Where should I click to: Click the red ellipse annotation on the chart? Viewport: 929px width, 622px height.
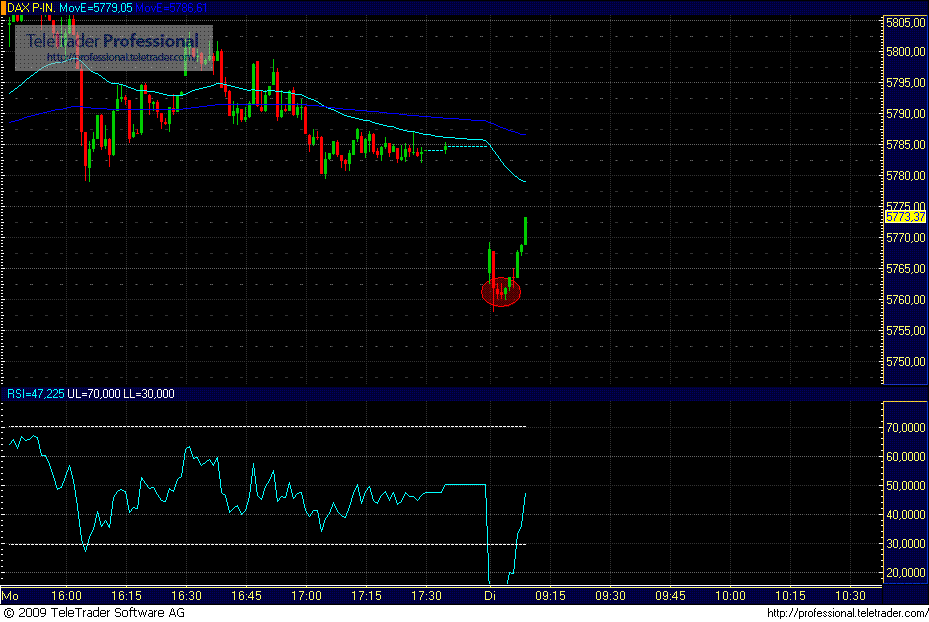[500, 292]
